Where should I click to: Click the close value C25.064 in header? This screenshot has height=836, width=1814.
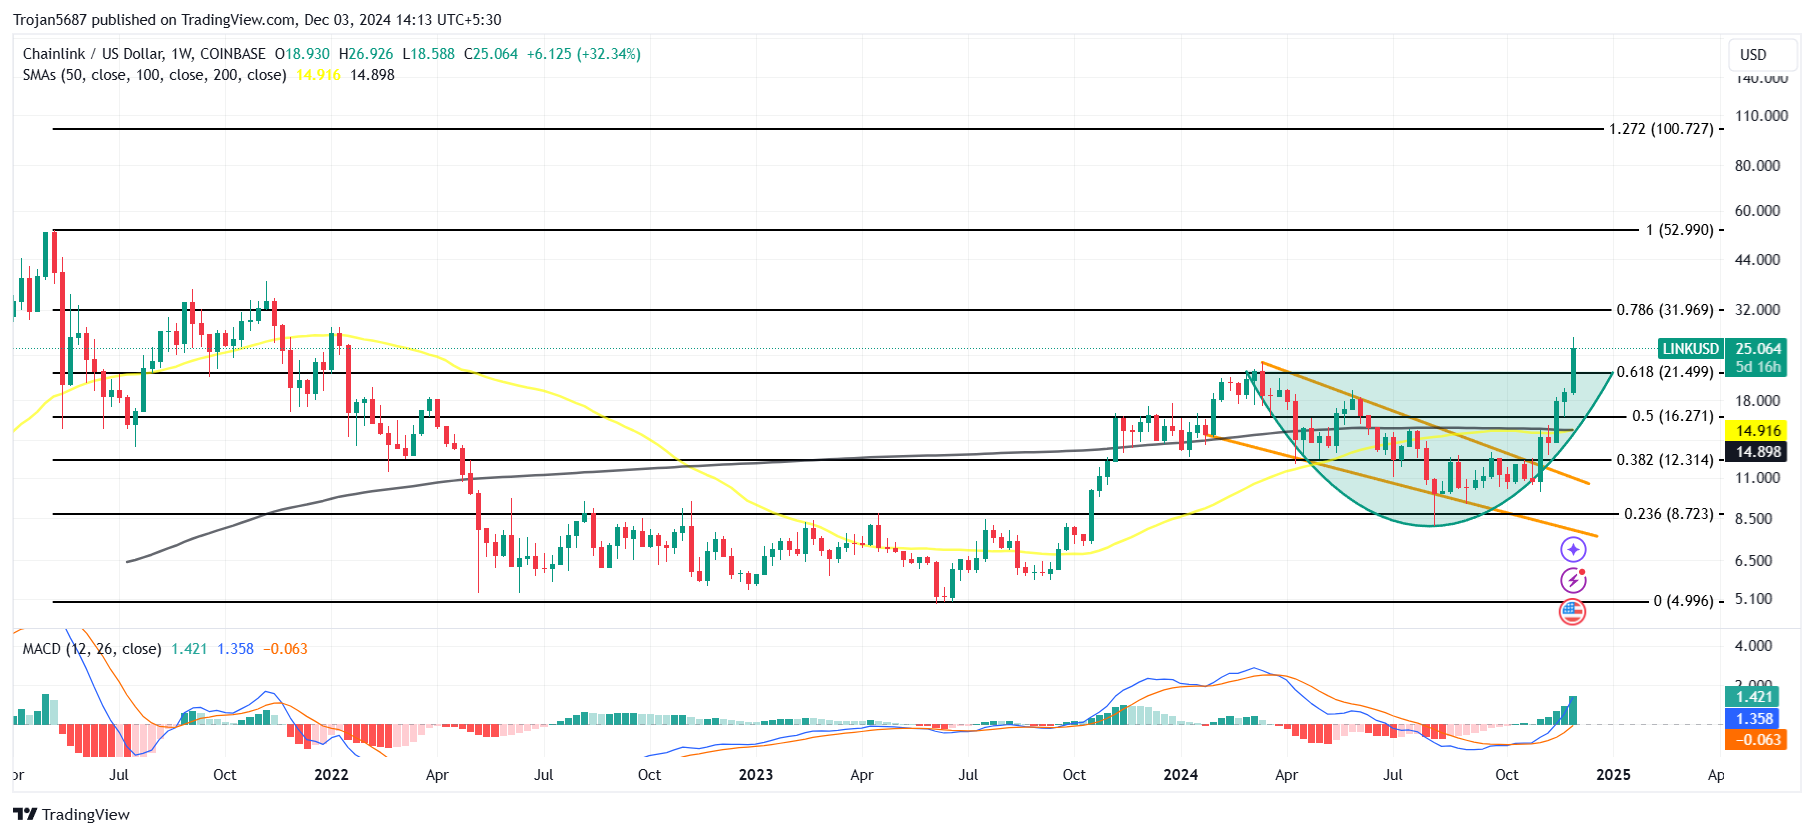[491, 54]
